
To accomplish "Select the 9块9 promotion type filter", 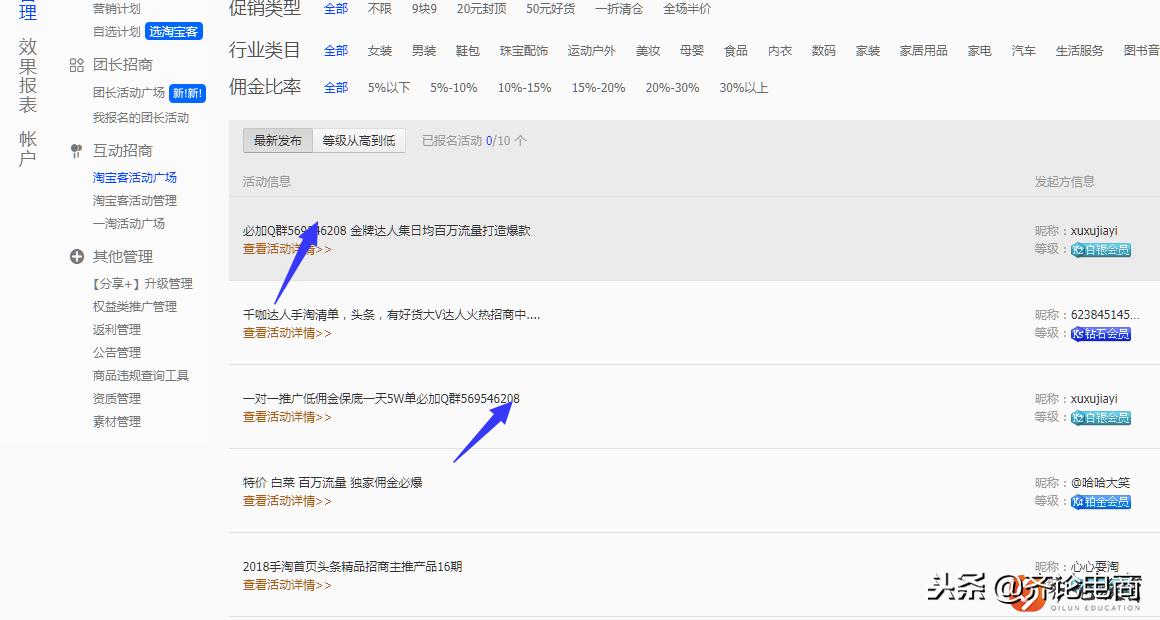I will [423, 9].
